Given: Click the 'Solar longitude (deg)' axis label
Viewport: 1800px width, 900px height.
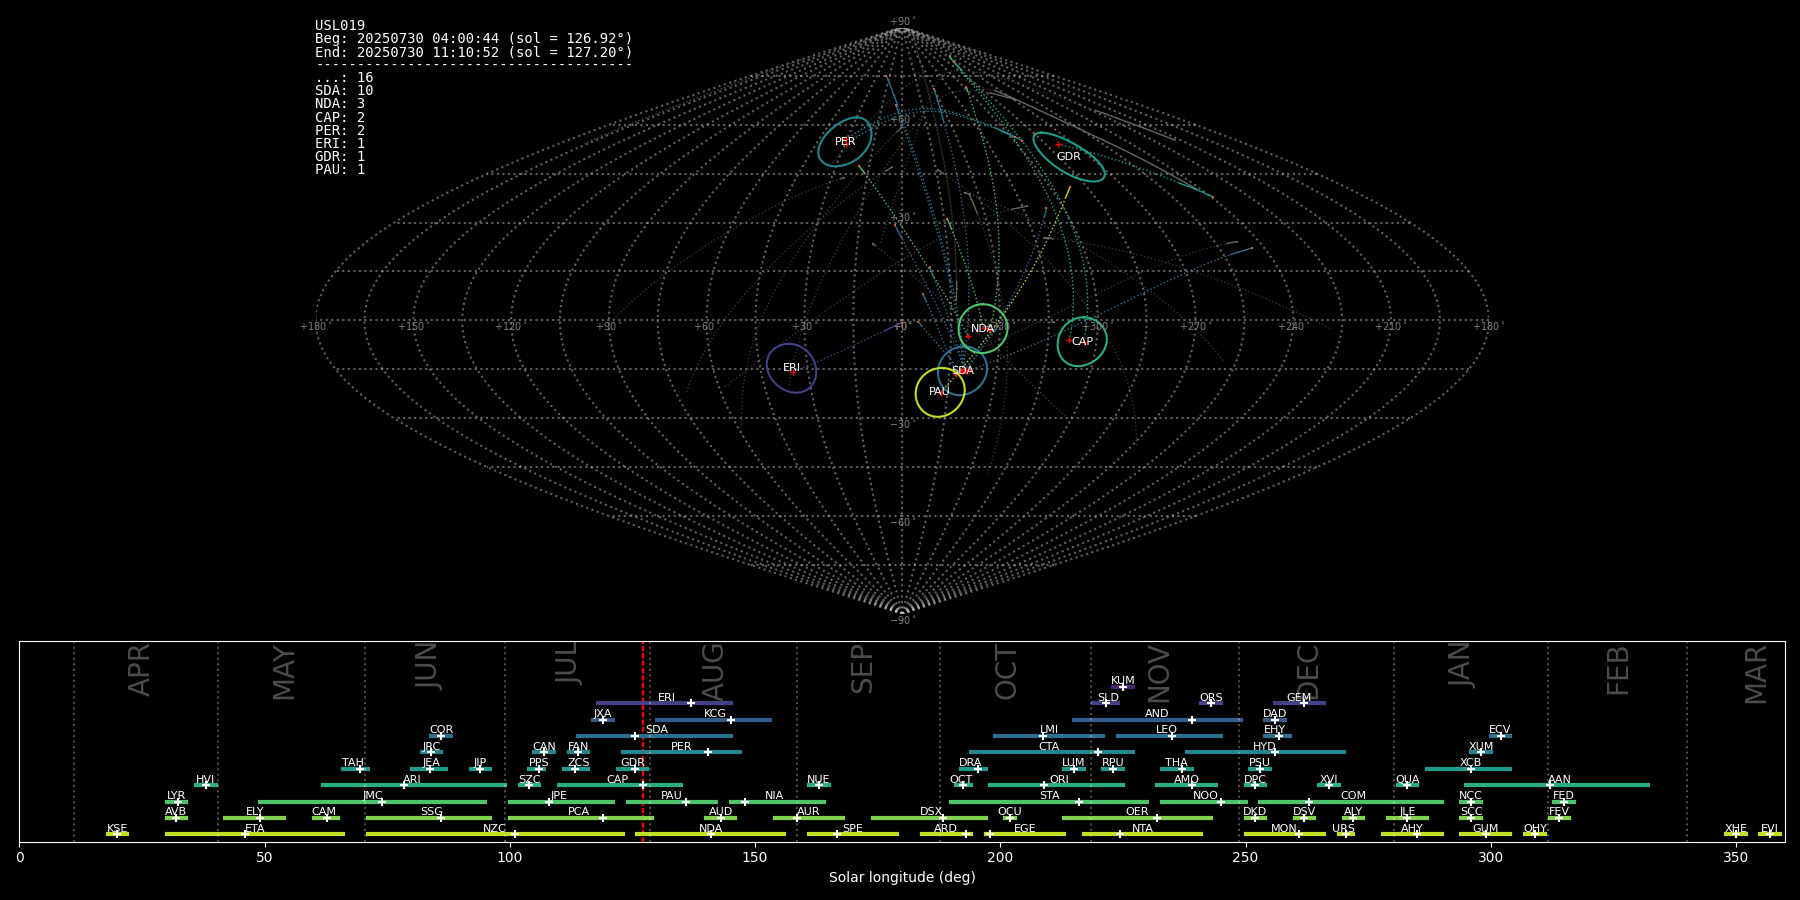Looking at the screenshot, I should (902, 878).
